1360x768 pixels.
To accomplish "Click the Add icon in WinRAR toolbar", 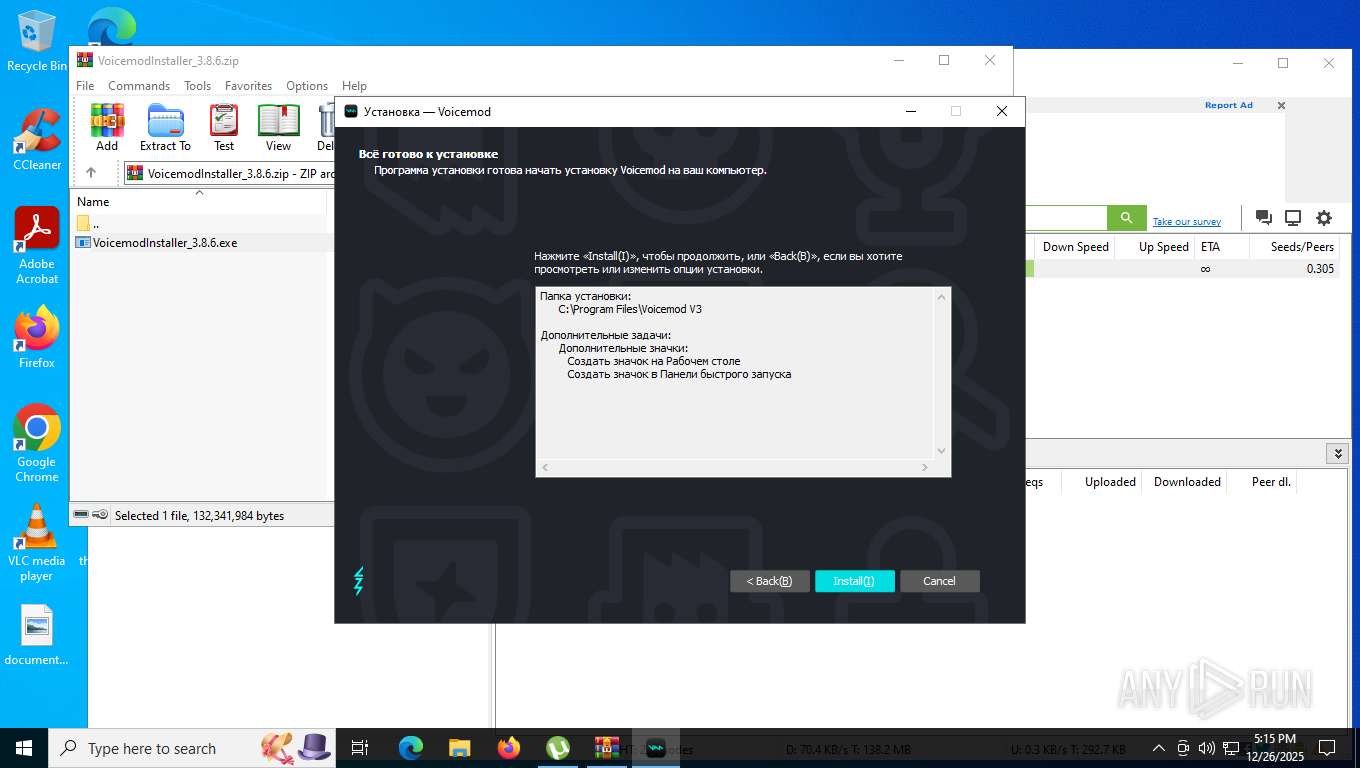I will [107, 127].
